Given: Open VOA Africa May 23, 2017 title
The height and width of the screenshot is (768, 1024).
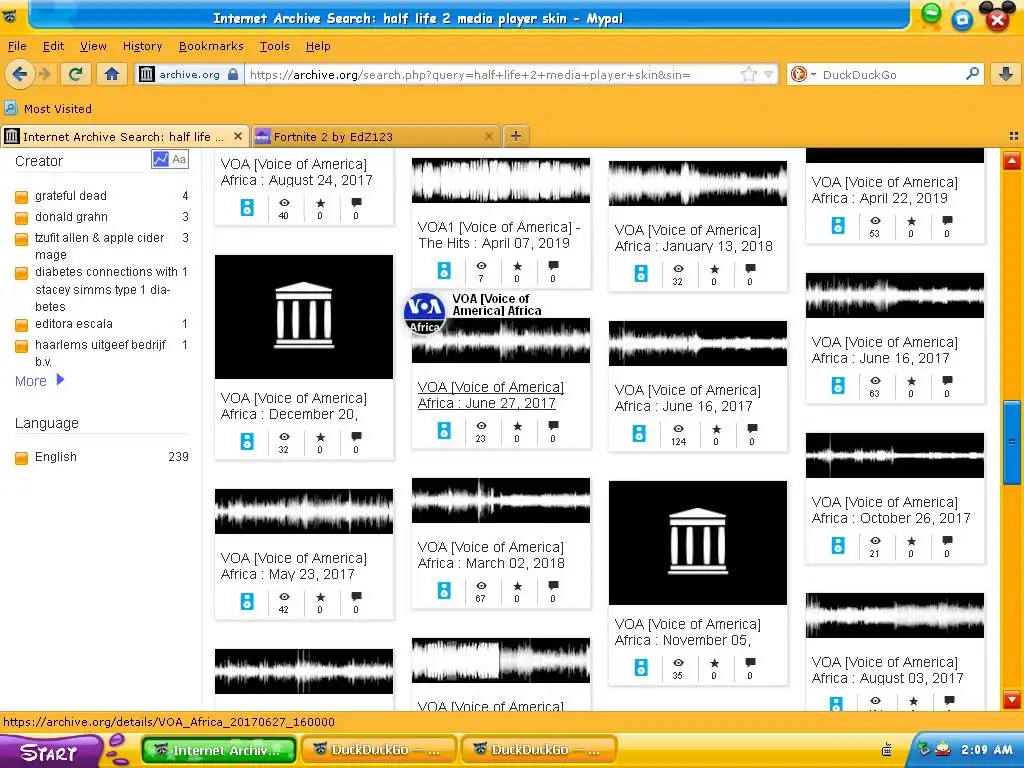Looking at the screenshot, I should pos(294,566).
